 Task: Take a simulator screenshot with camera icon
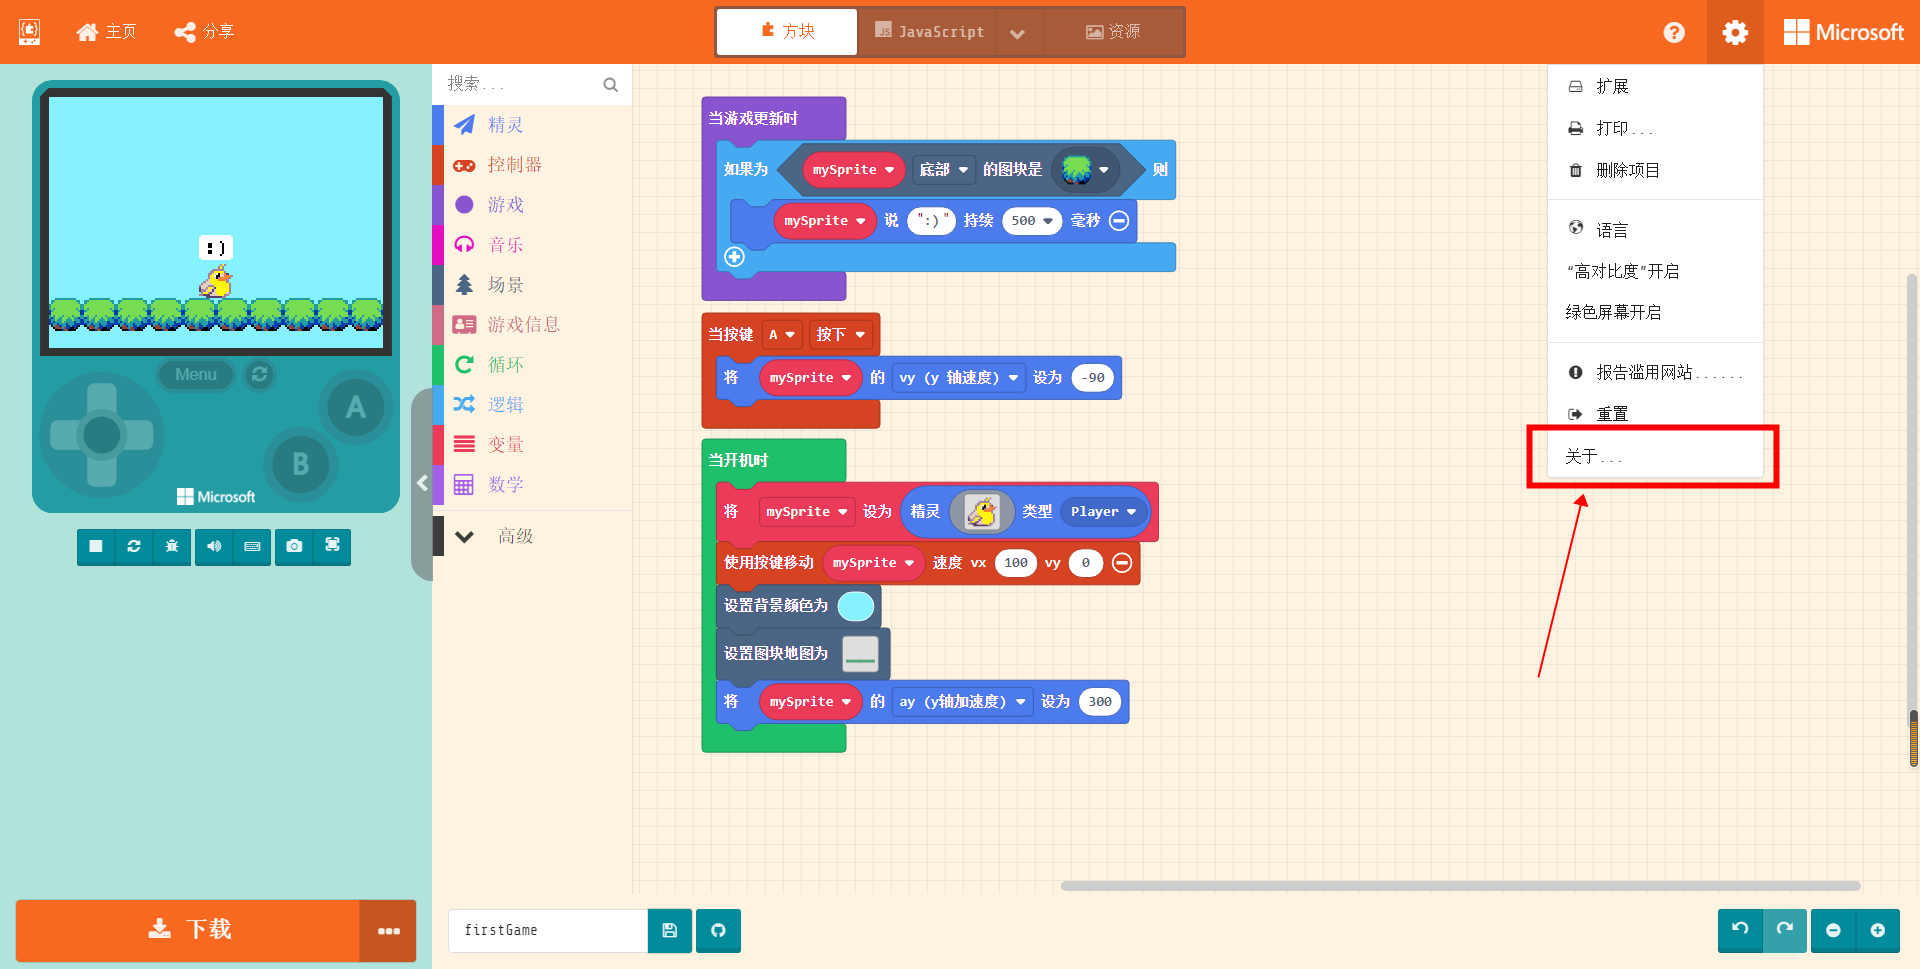[x=294, y=546]
